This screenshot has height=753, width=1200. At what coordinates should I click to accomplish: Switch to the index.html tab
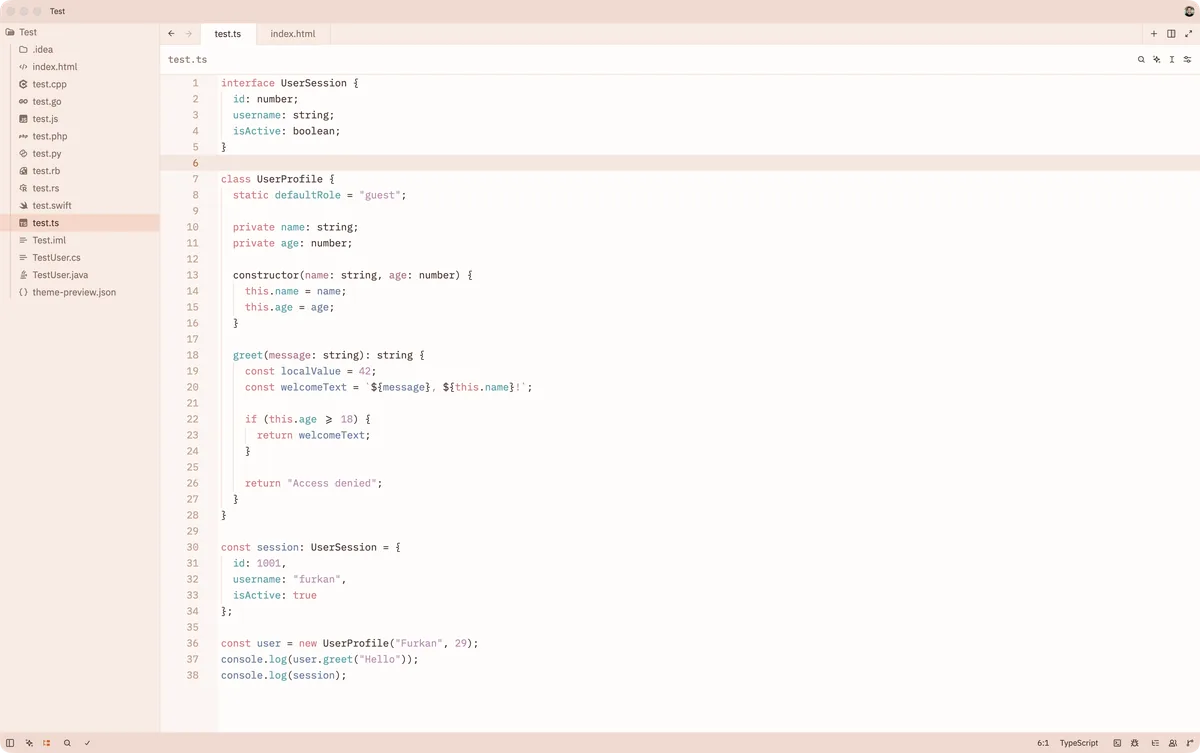point(293,33)
